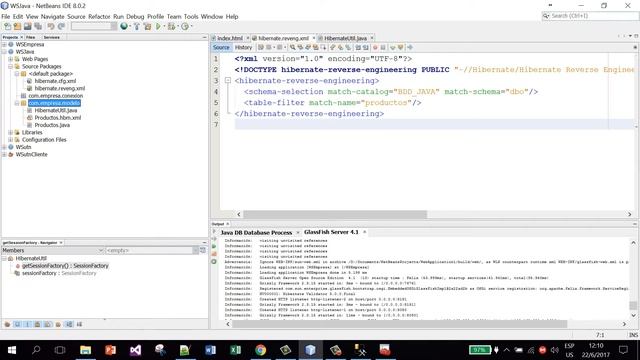Toggle the fifth filter button in Navigator bottom bar
This screenshot has width=640, height=360.
tap(48, 324)
